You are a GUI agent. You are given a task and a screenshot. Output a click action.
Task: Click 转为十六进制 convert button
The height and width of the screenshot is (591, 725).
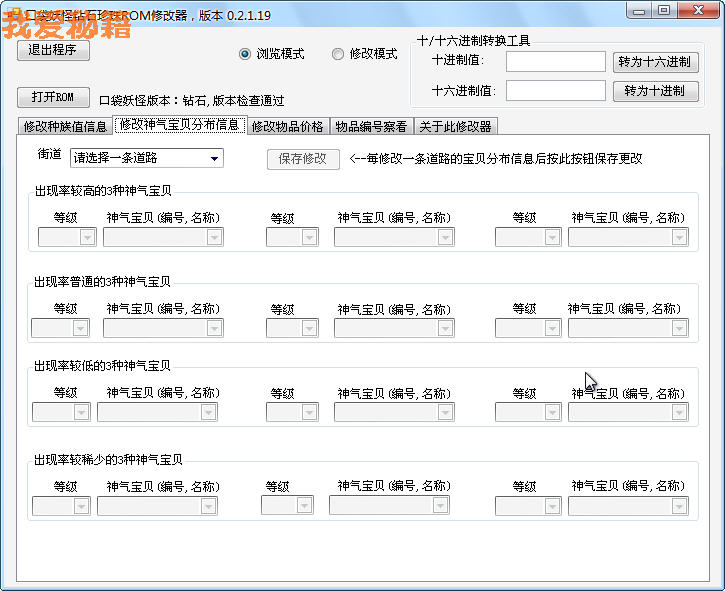point(654,62)
